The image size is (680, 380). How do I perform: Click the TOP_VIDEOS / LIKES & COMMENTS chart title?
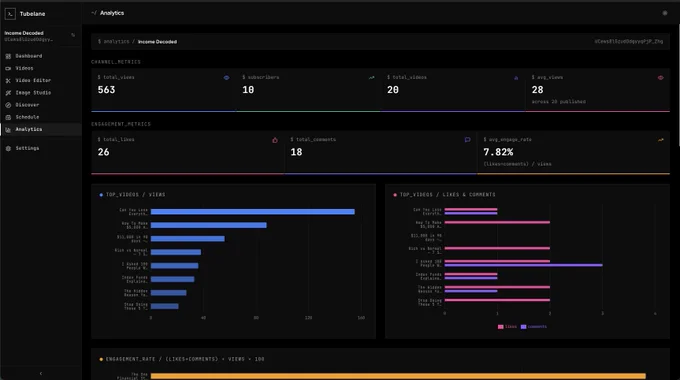[x=447, y=195]
